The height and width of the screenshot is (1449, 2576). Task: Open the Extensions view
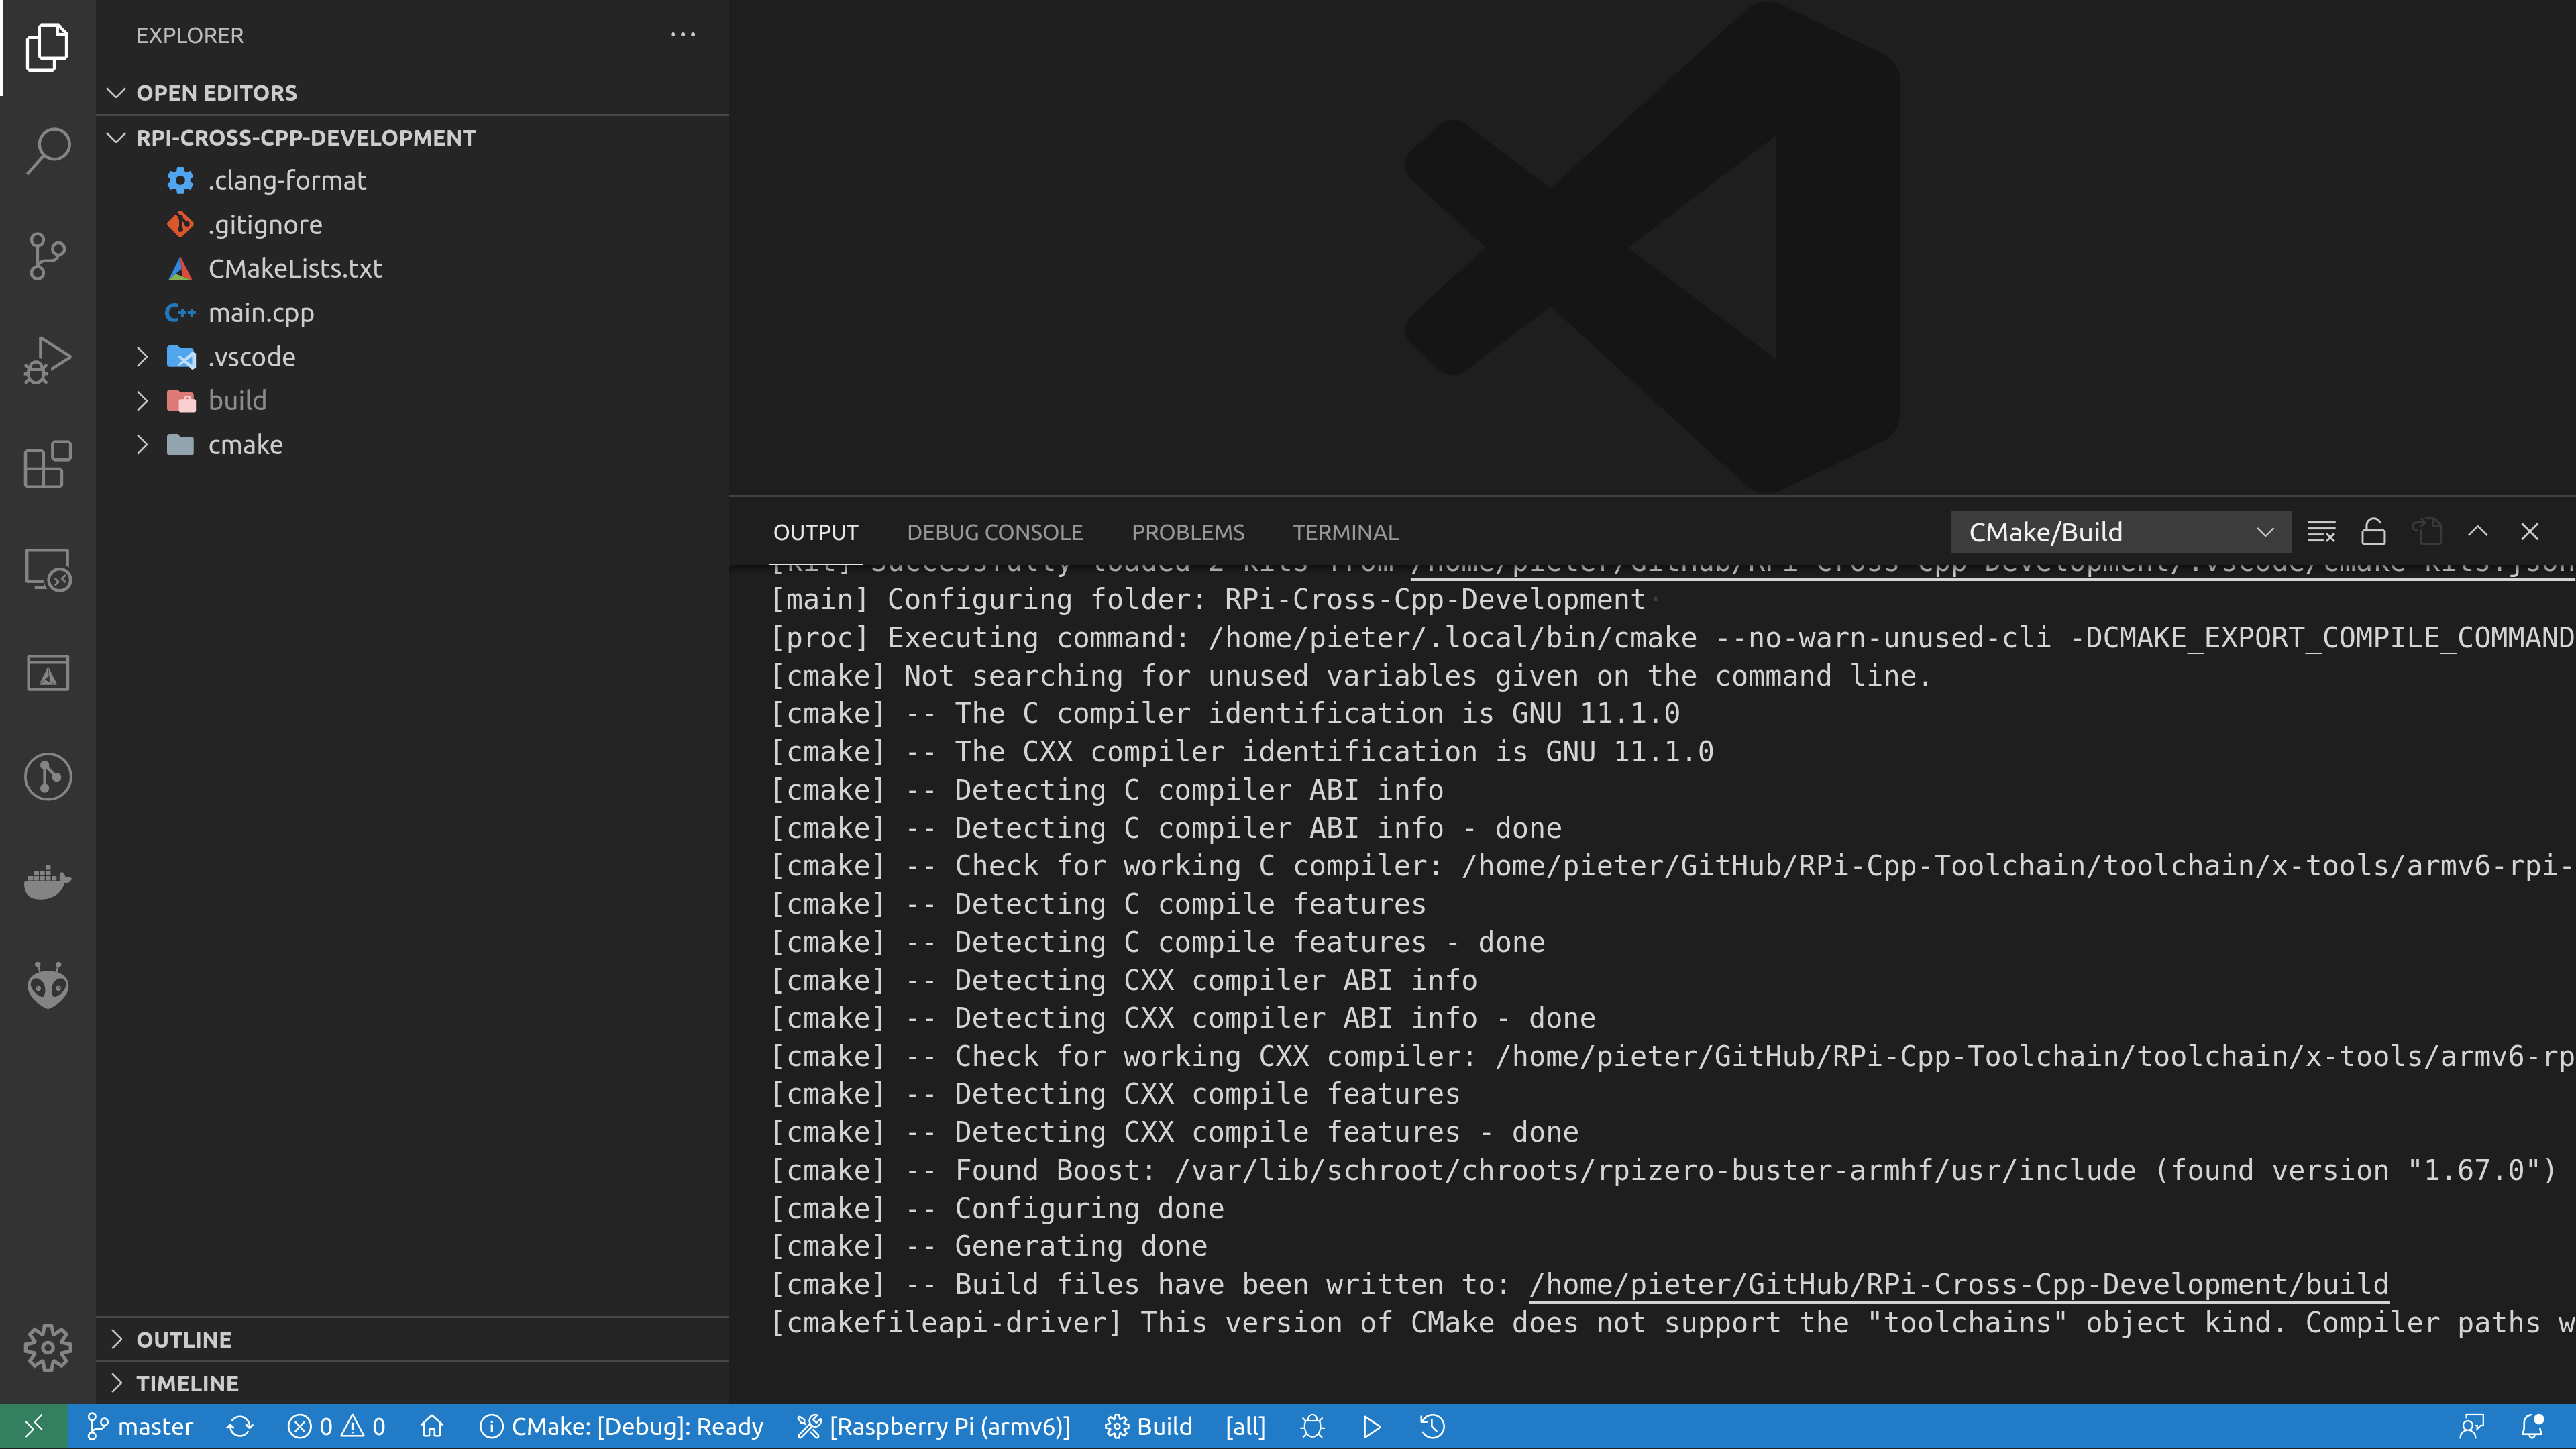pyautogui.click(x=47, y=464)
